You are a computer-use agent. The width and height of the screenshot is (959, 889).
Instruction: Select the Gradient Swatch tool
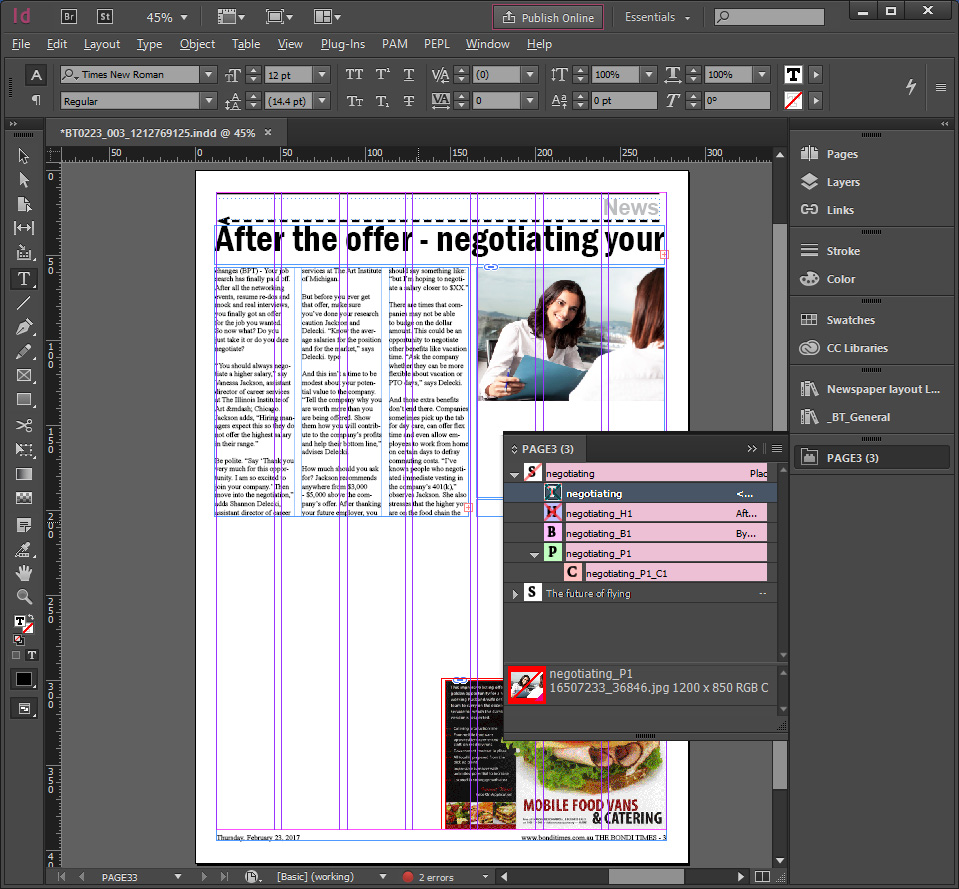click(x=24, y=474)
